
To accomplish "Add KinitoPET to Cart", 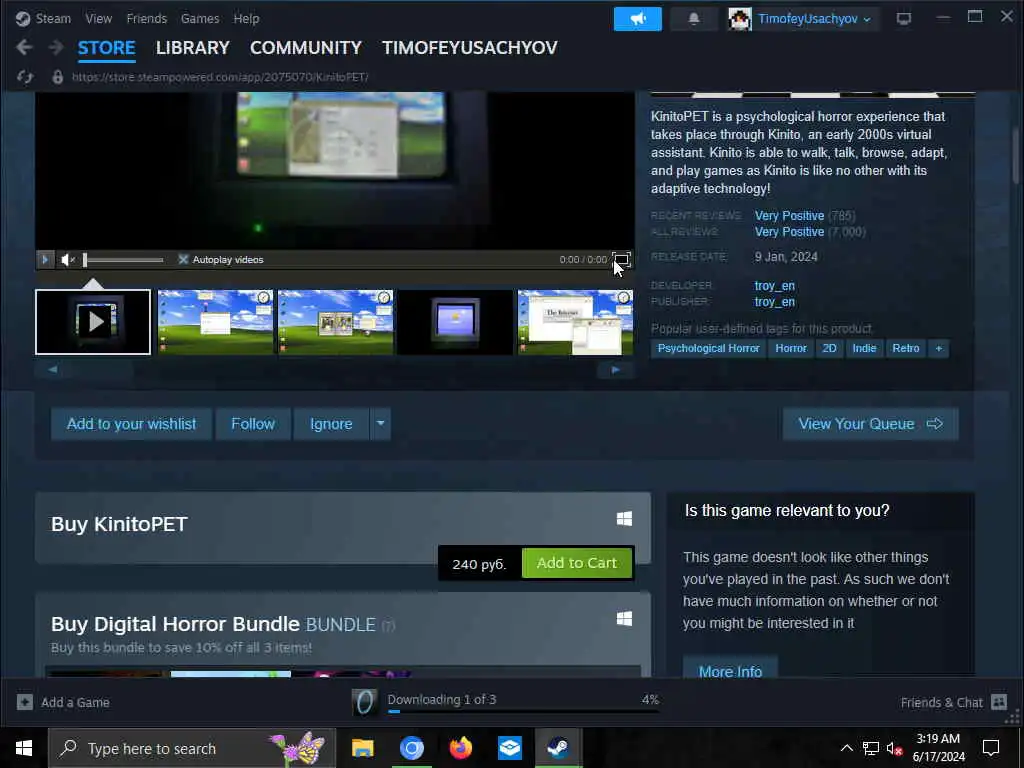I will click(577, 563).
